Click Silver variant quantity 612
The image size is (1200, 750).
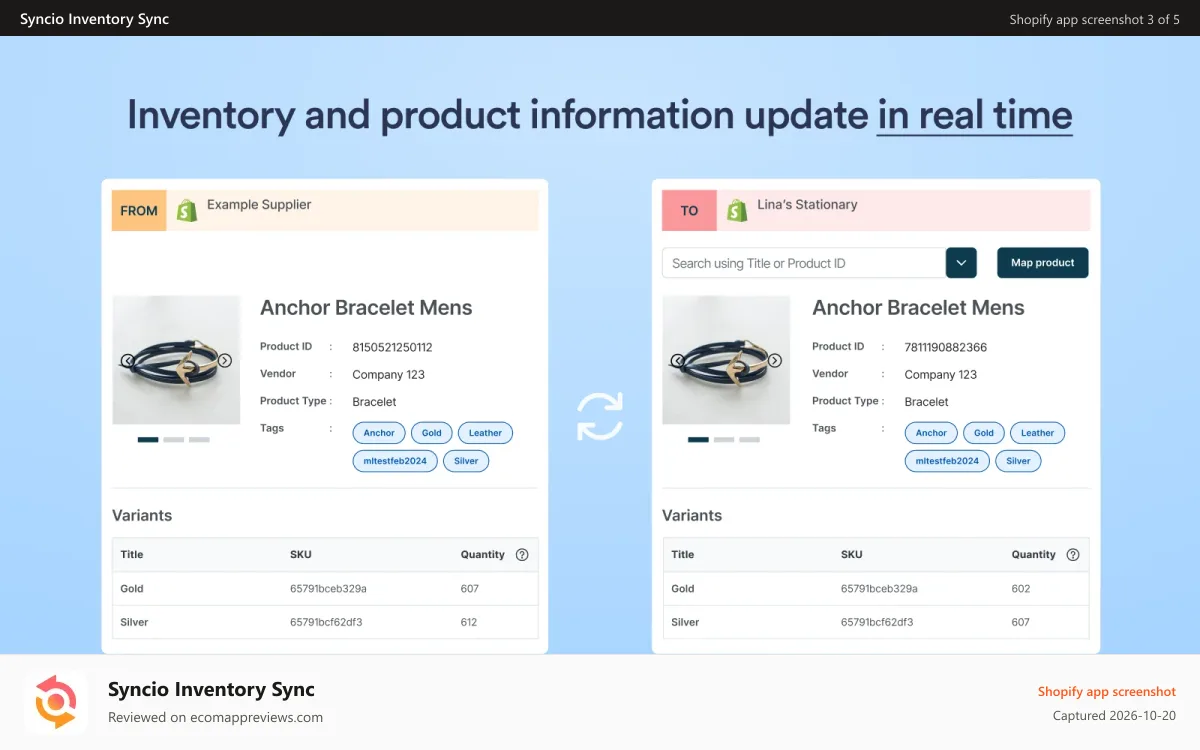pyautogui.click(x=469, y=622)
